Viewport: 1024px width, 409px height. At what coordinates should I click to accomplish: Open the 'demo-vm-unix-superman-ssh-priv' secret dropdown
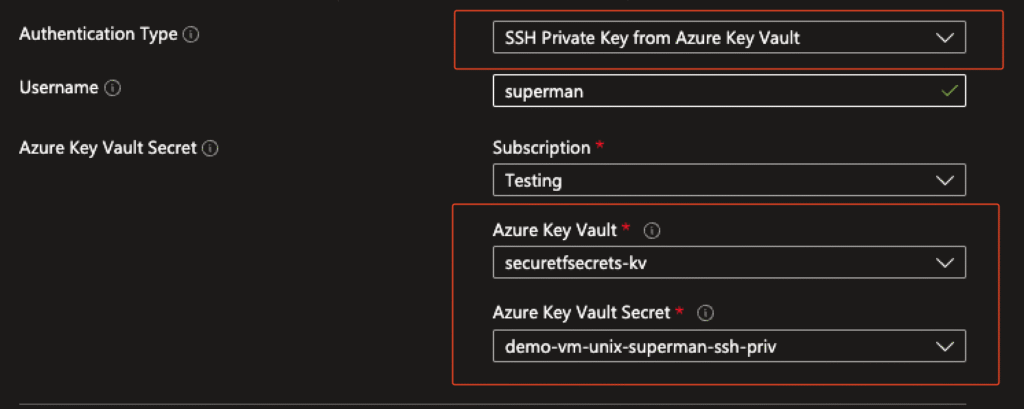[x=728, y=346]
